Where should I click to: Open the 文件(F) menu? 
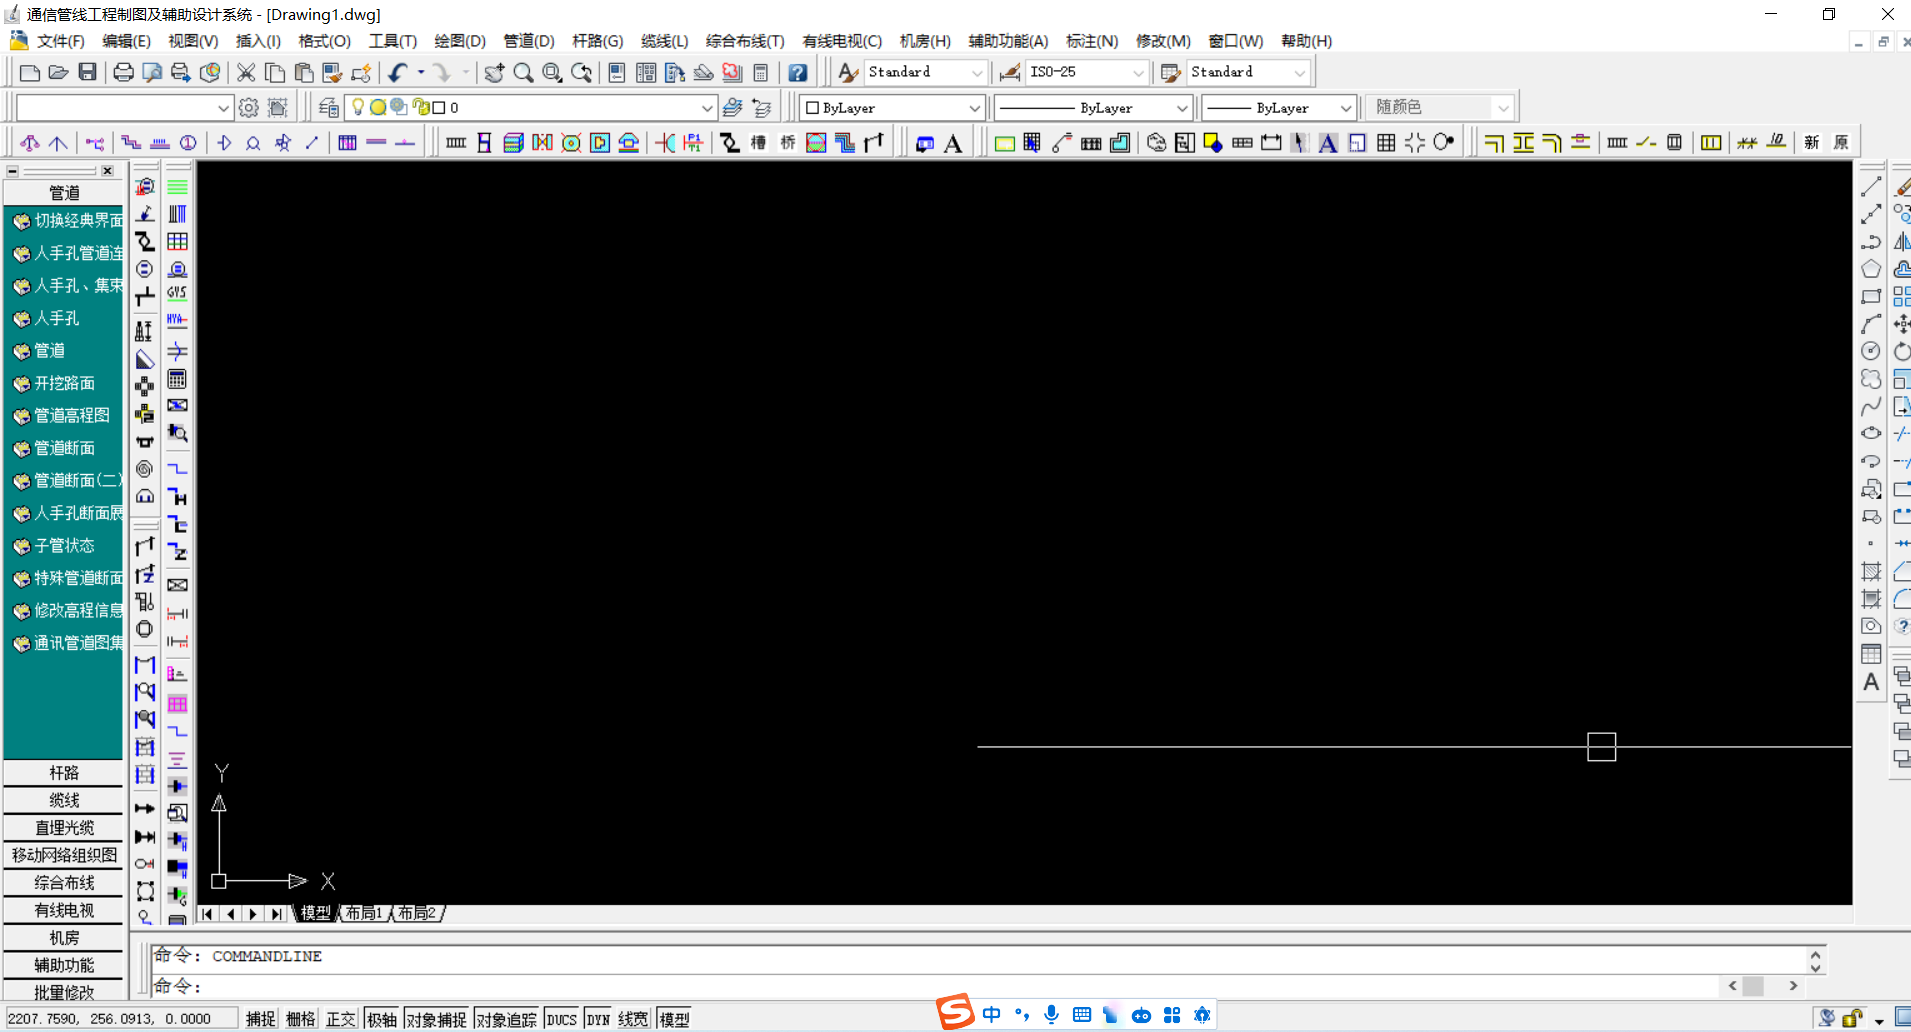point(60,41)
